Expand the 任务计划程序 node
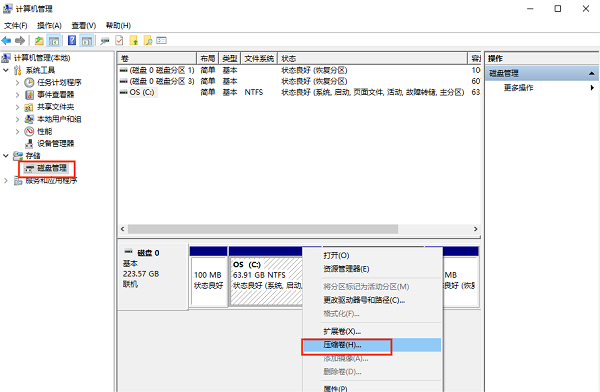600x392 pixels. point(17,82)
